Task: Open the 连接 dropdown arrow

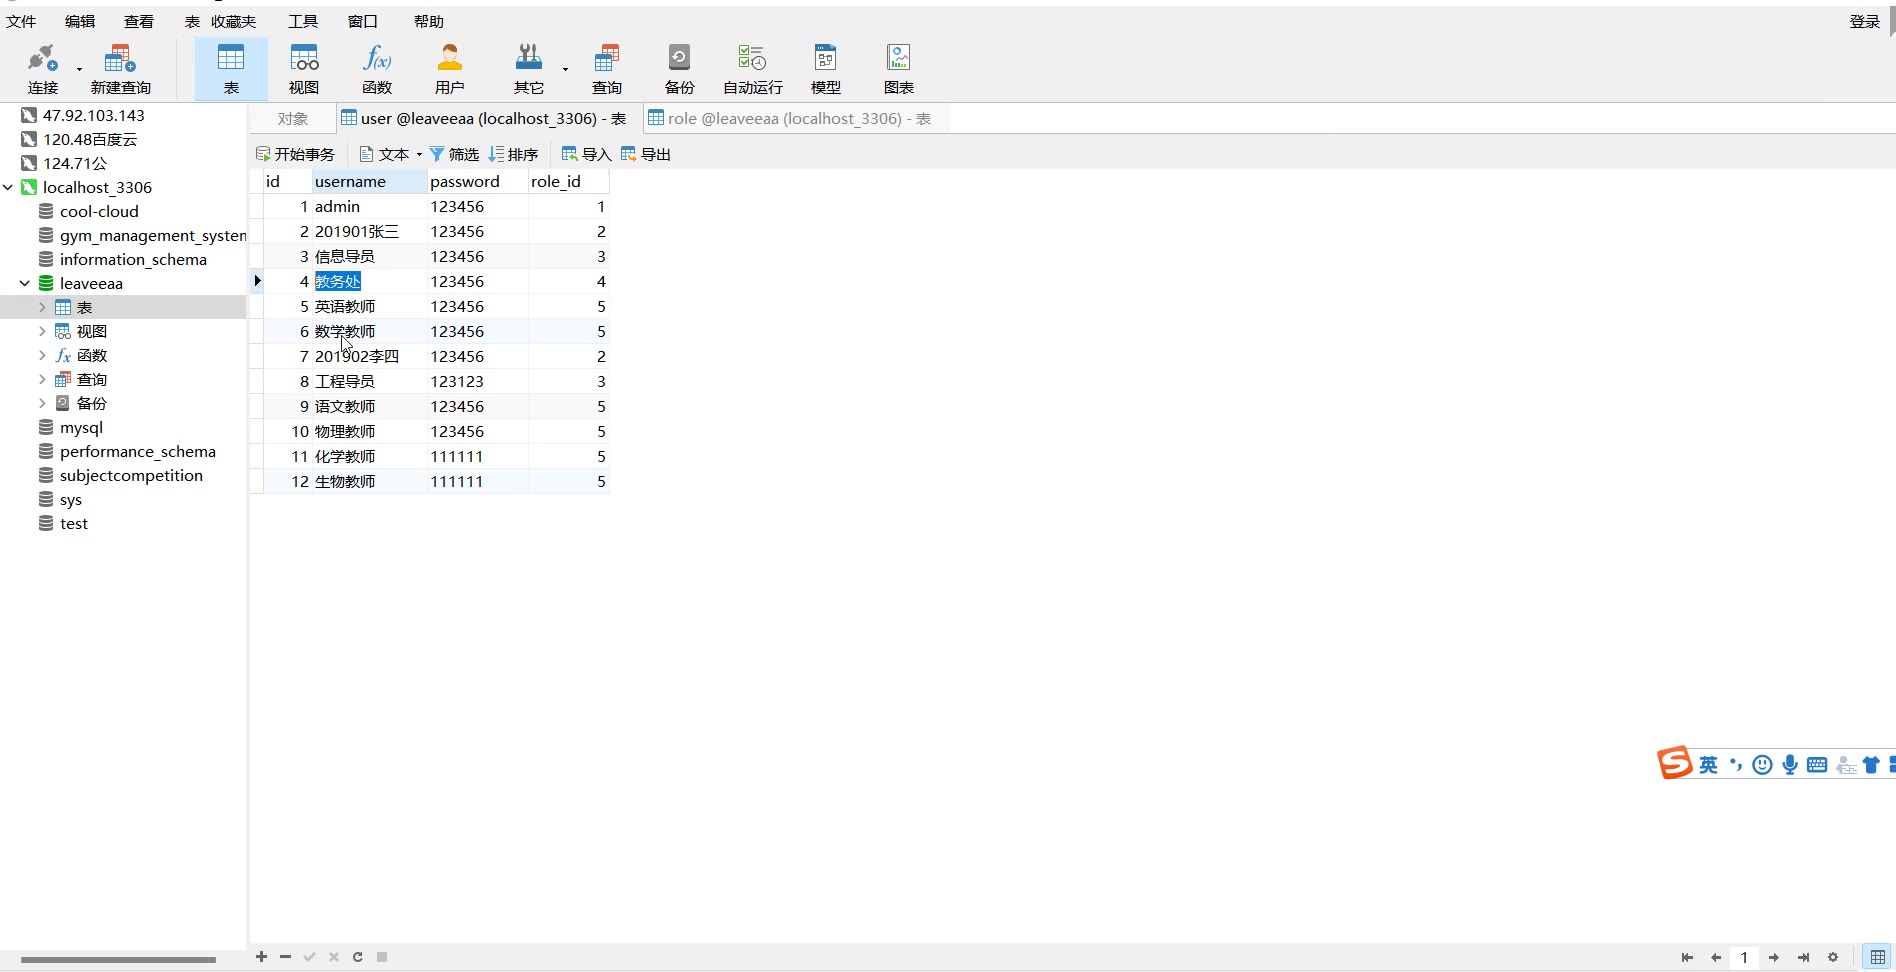Action: tap(79, 69)
